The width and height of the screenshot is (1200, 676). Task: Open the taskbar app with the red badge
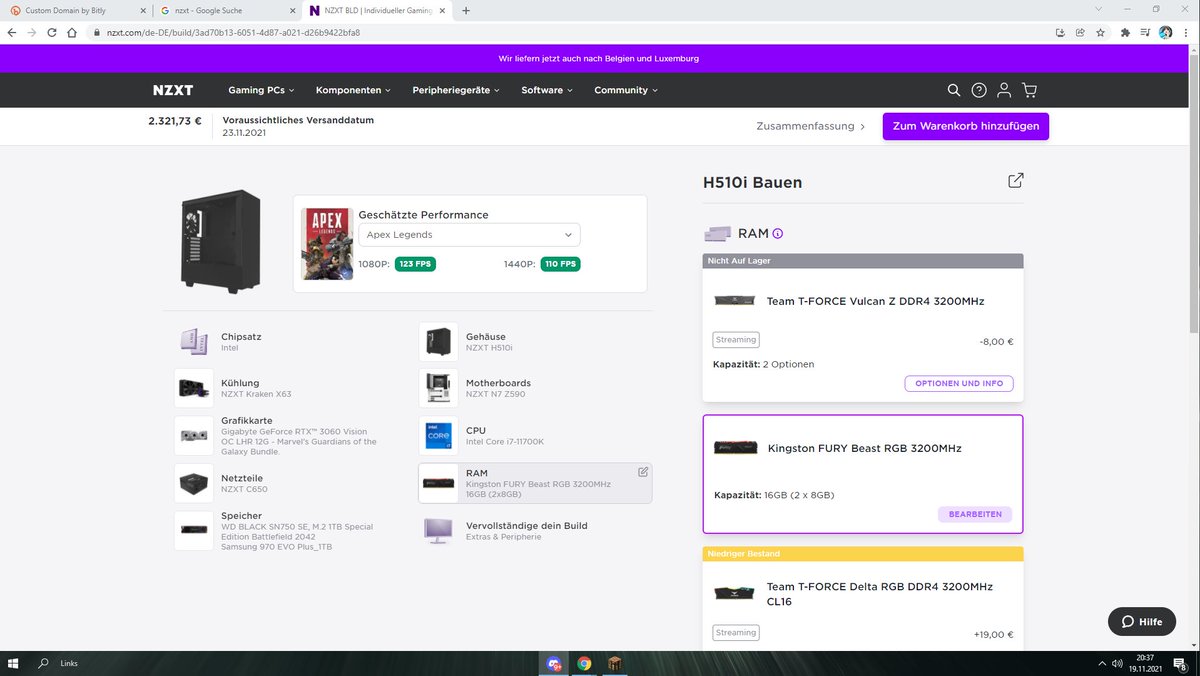[x=553, y=663]
